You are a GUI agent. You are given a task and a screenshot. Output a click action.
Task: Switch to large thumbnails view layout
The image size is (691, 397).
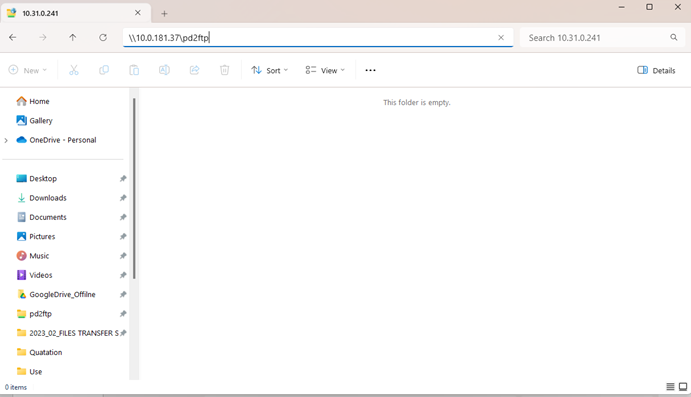(x=683, y=387)
